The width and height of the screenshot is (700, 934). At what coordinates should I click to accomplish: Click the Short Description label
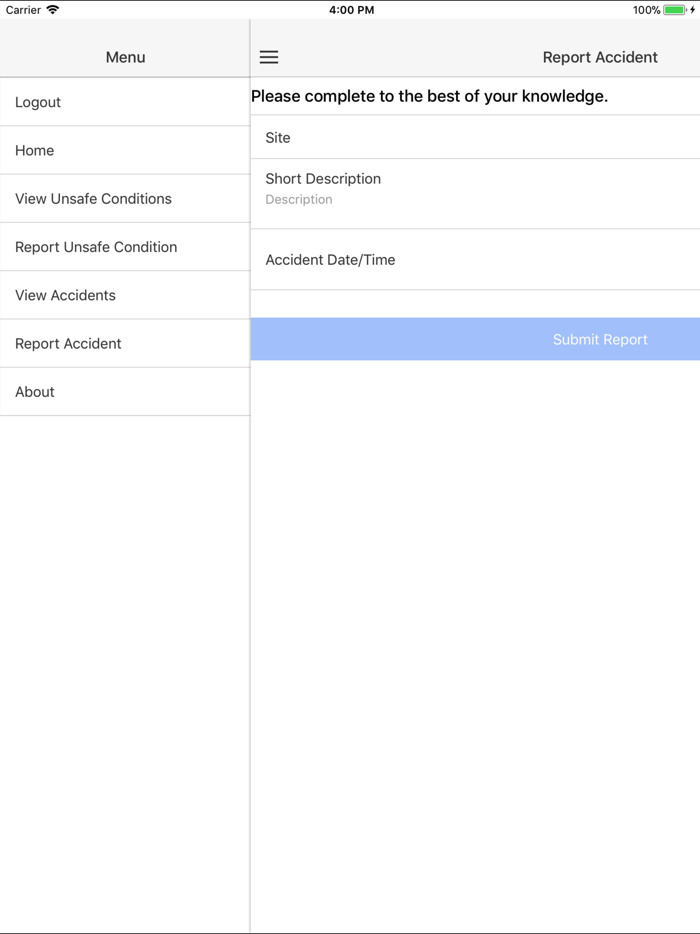click(x=323, y=178)
